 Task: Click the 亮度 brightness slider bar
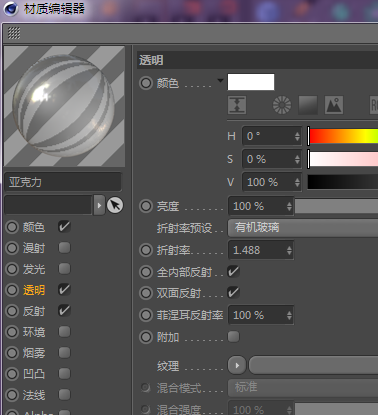coord(336,206)
